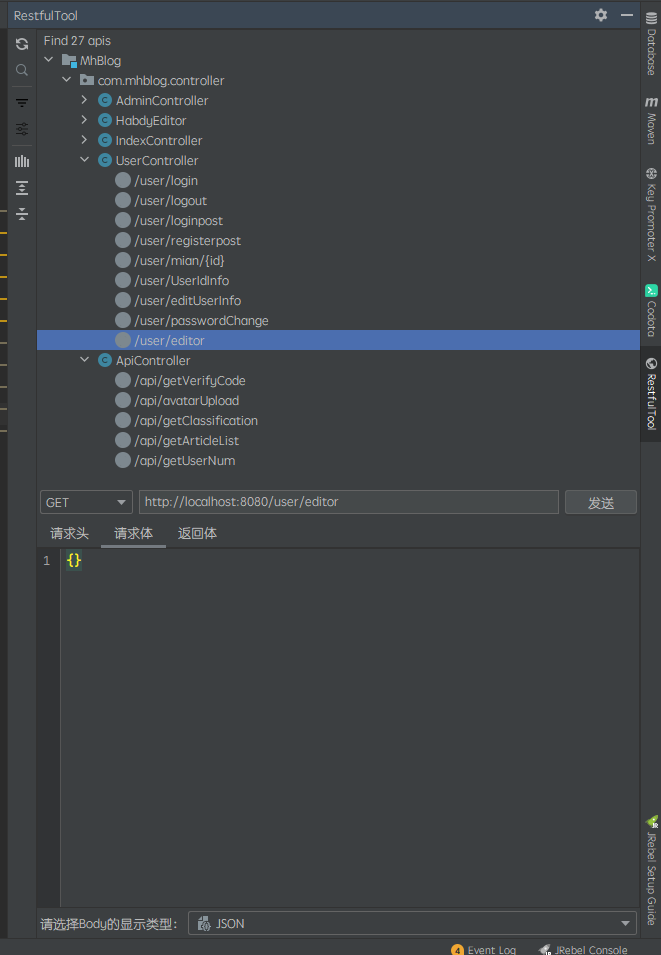This screenshot has height=955, width=661.
Task: Click the filter icon in the left toolbar
Action: [x=22, y=103]
